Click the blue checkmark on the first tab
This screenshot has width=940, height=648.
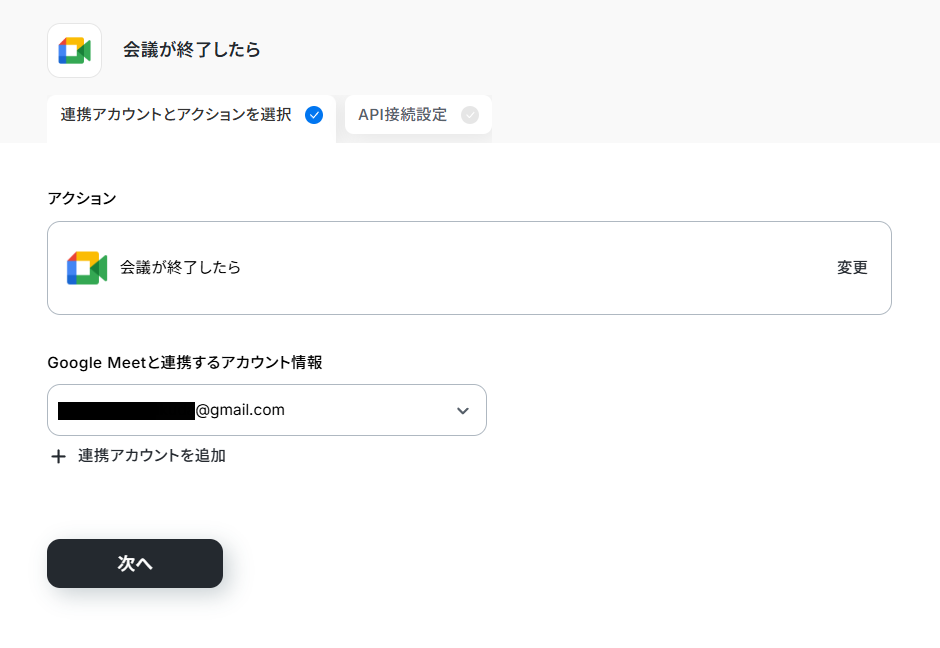click(314, 114)
